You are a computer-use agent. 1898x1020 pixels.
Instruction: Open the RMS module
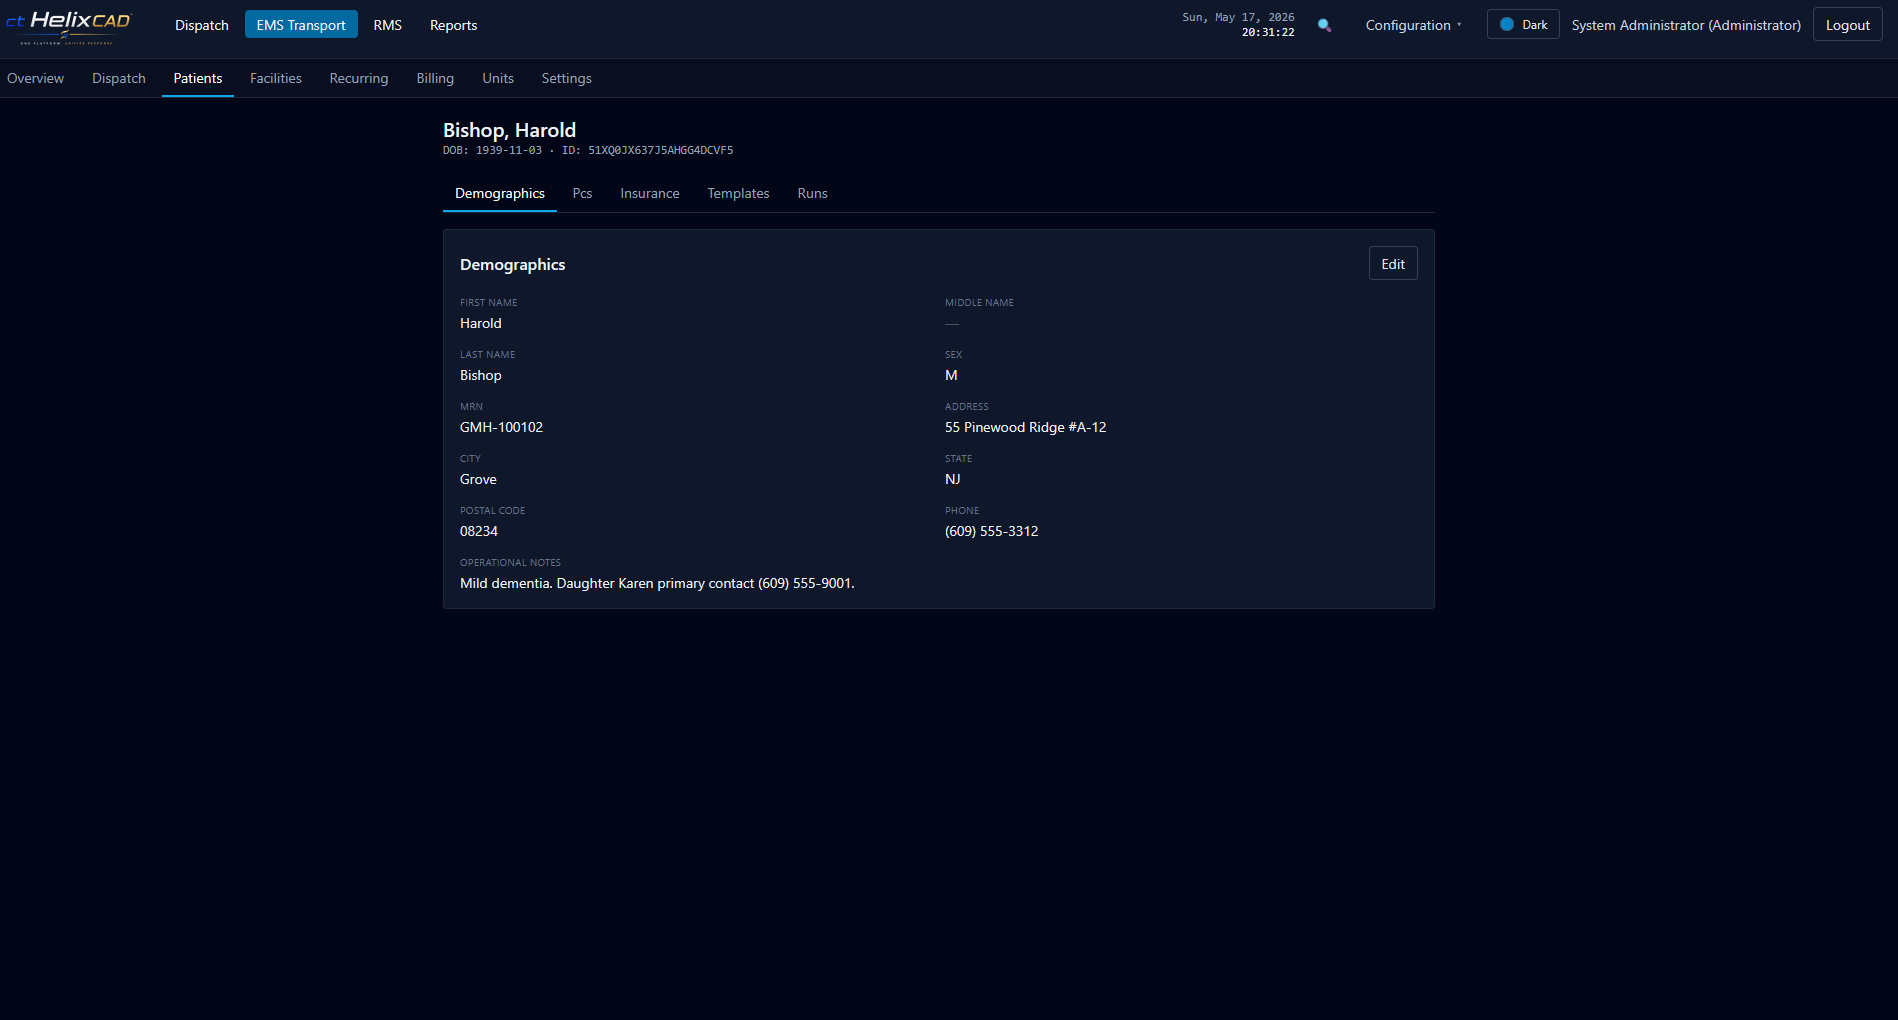(x=388, y=25)
